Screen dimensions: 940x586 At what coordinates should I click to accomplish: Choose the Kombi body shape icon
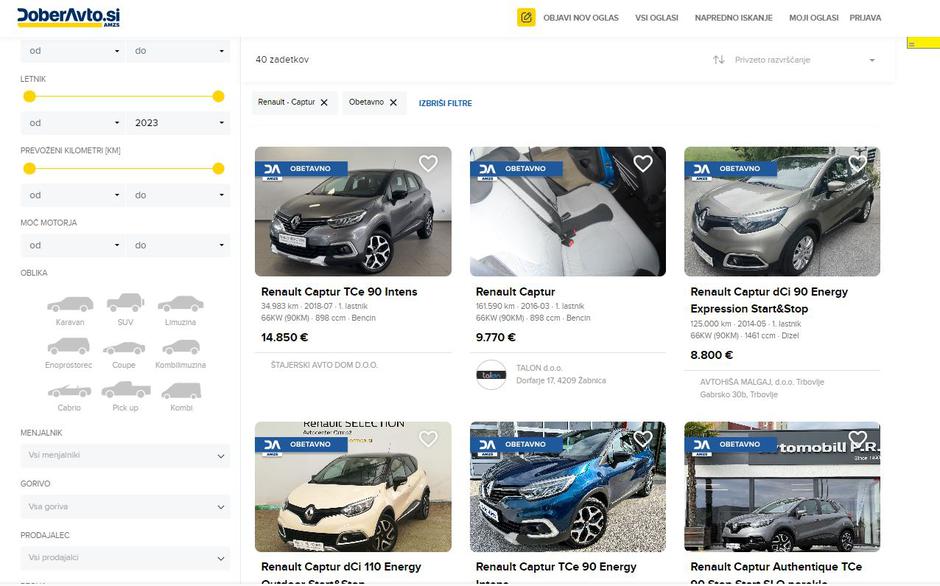point(181,392)
